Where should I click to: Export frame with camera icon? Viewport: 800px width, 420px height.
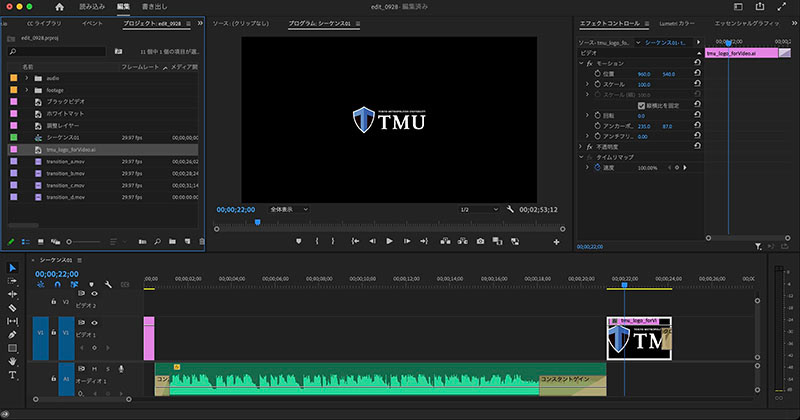click(480, 241)
